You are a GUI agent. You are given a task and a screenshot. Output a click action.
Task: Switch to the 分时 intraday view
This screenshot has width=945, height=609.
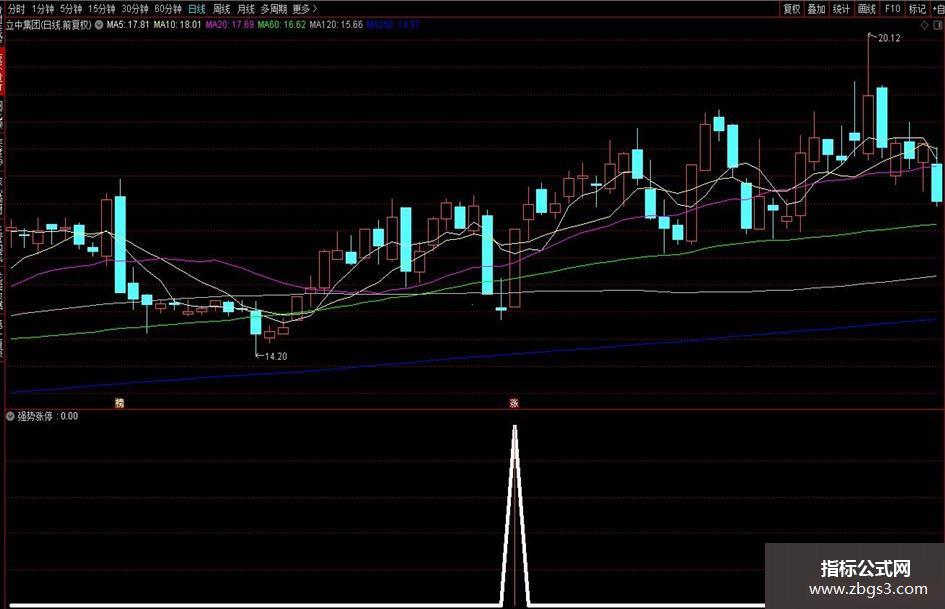click(16, 9)
